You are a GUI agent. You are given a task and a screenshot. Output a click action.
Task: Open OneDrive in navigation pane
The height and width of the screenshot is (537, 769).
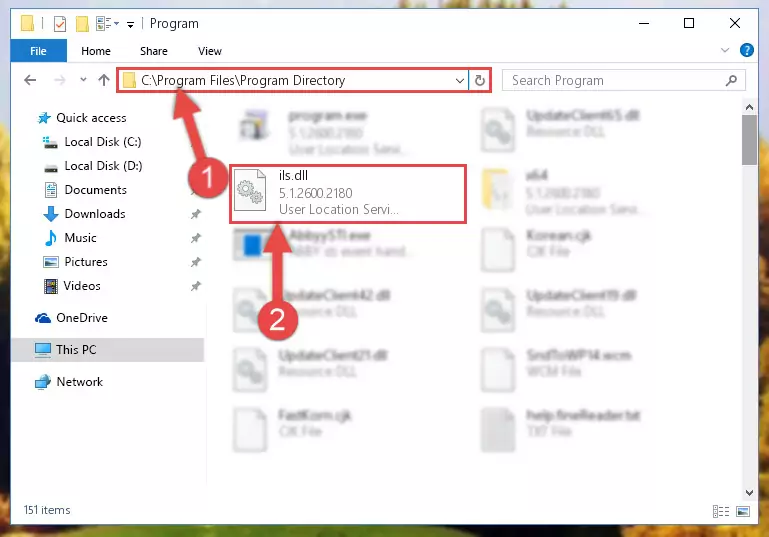point(71,318)
